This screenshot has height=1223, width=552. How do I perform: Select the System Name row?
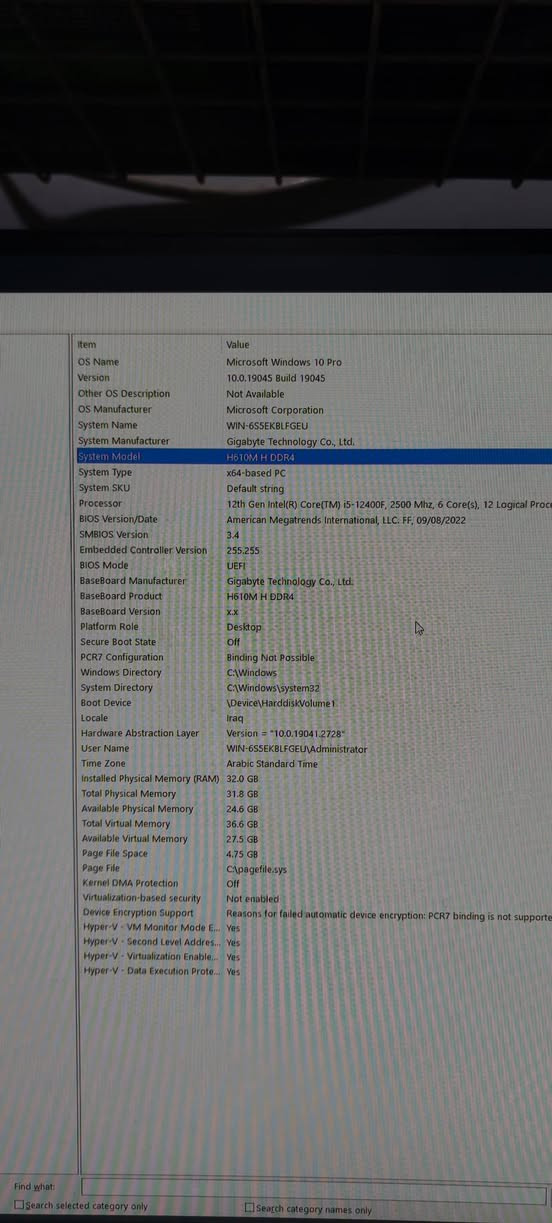(x=313, y=425)
